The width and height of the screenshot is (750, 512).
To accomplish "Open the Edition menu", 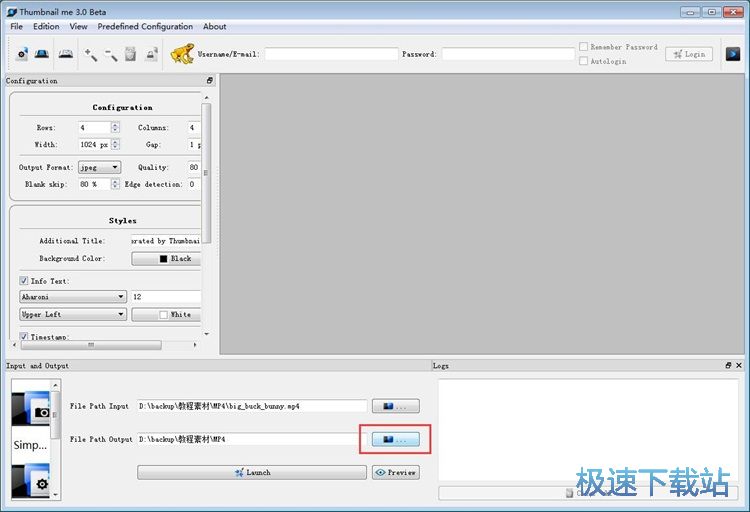I will (46, 26).
